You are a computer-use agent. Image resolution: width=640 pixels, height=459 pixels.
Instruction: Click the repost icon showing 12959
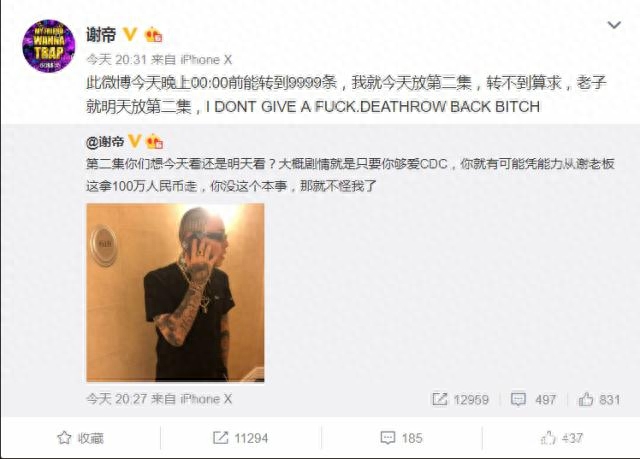point(440,399)
